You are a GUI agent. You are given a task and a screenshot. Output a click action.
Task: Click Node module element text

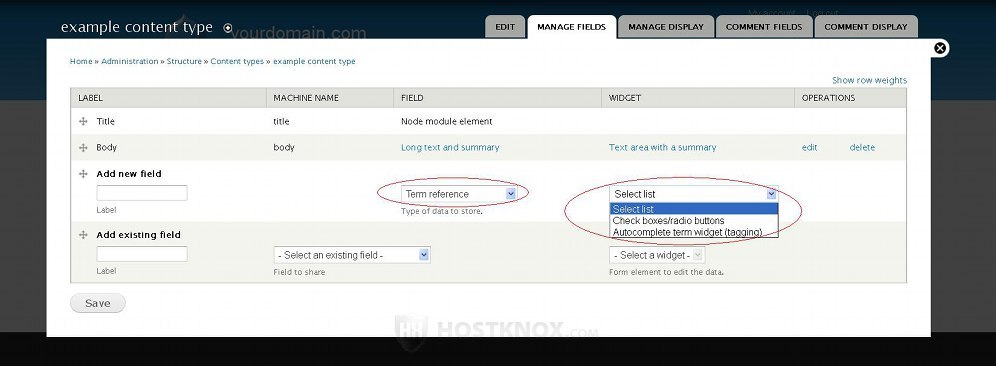(x=447, y=121)
